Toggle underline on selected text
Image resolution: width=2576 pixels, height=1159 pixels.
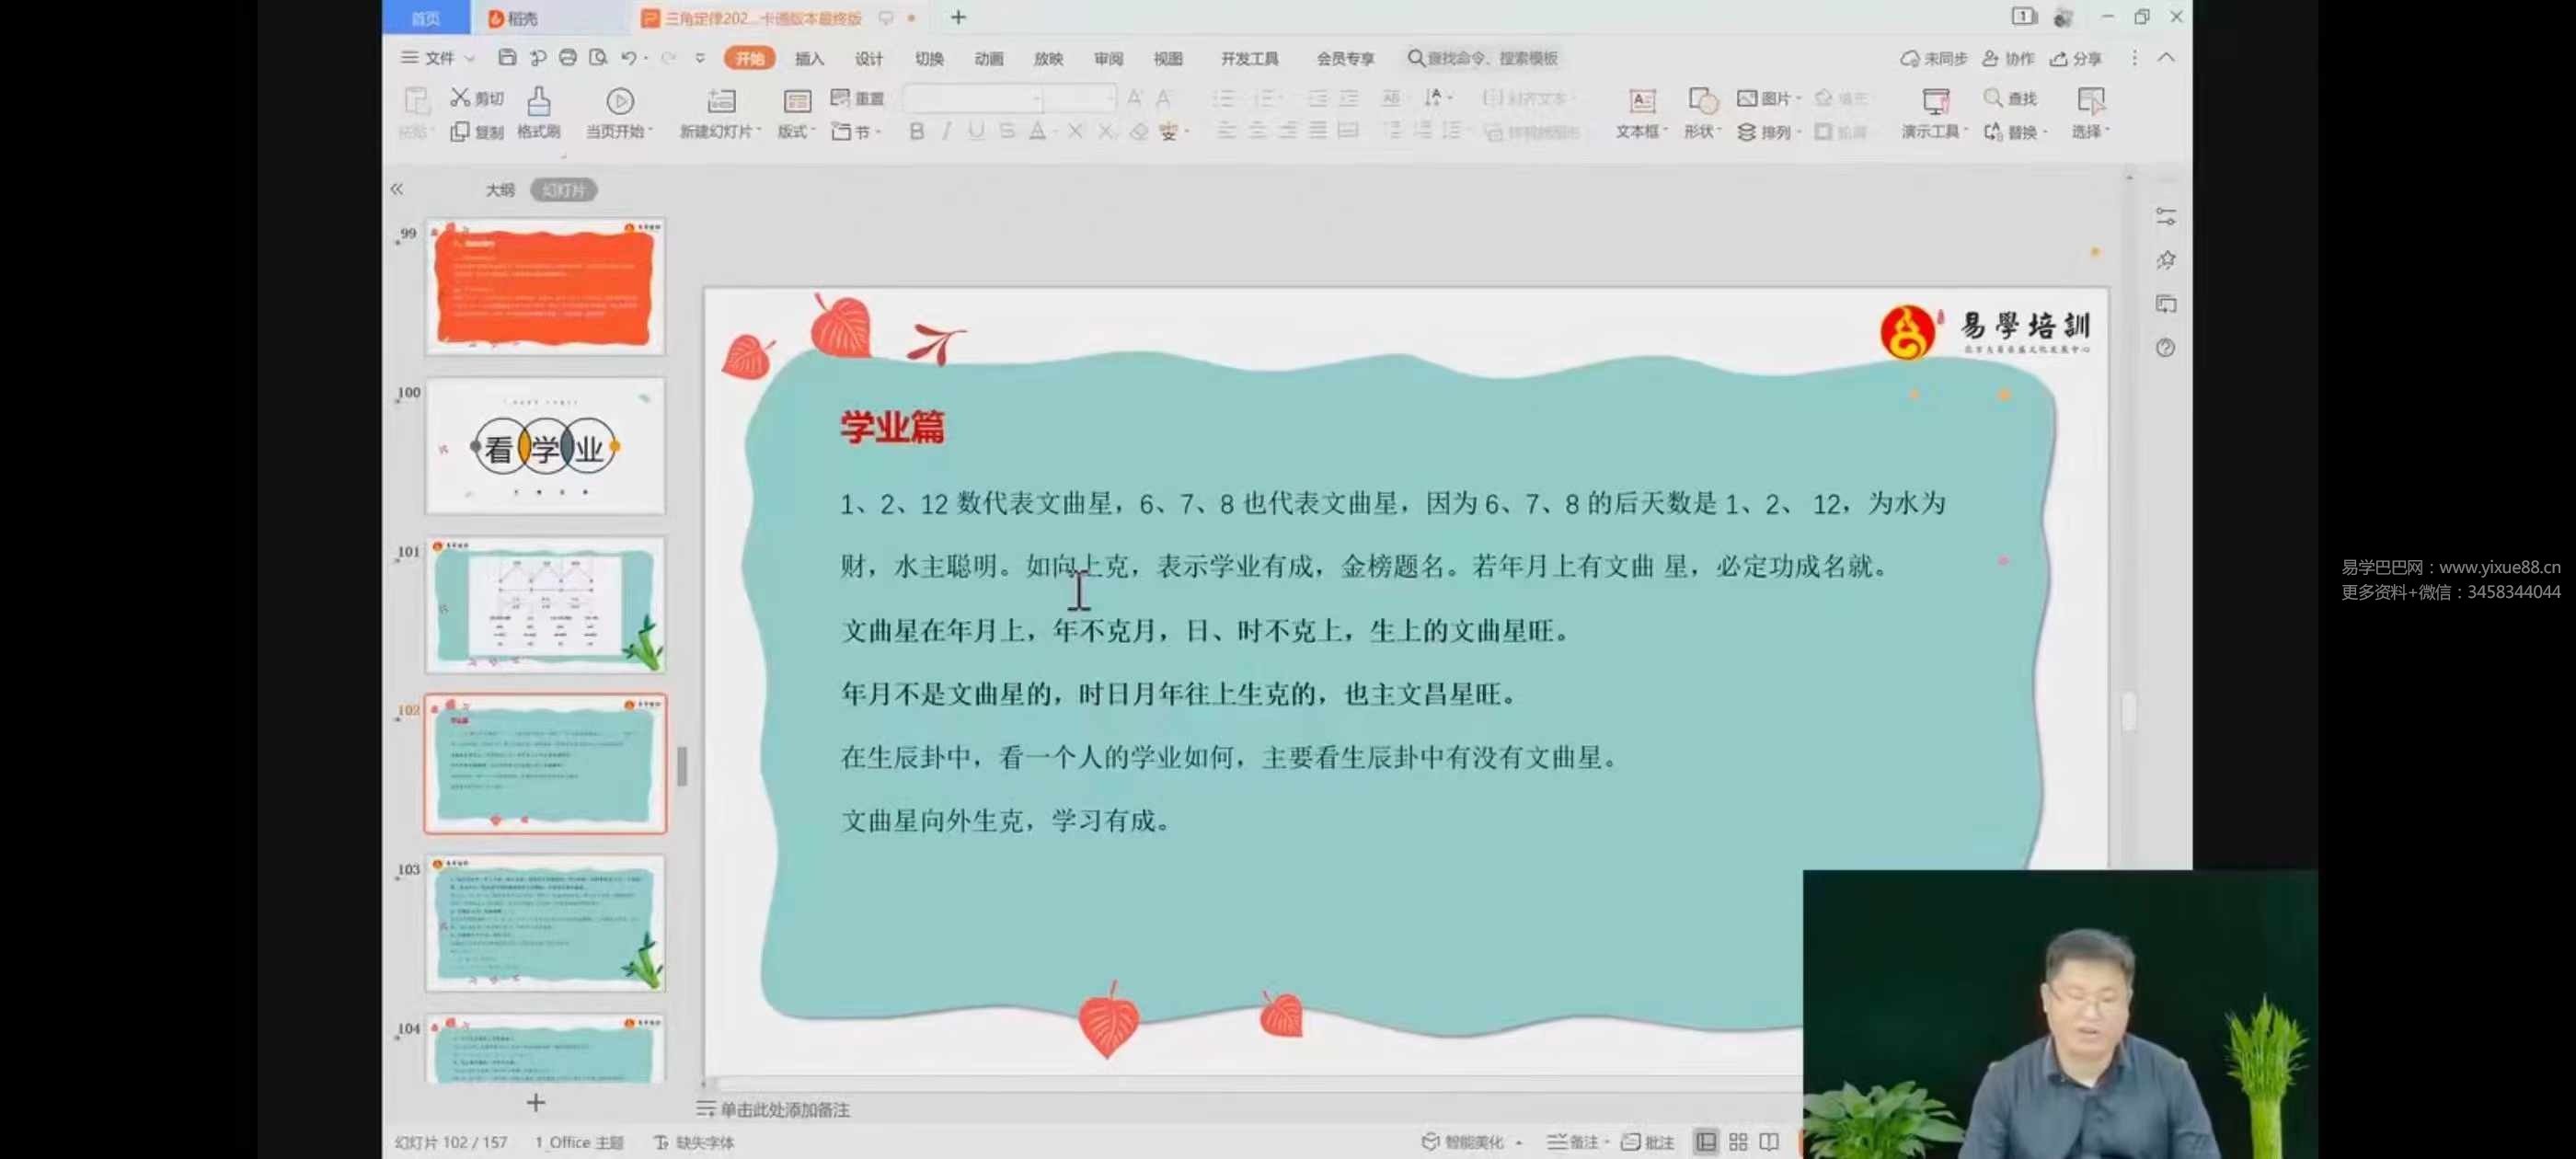[x=977, y=131]
